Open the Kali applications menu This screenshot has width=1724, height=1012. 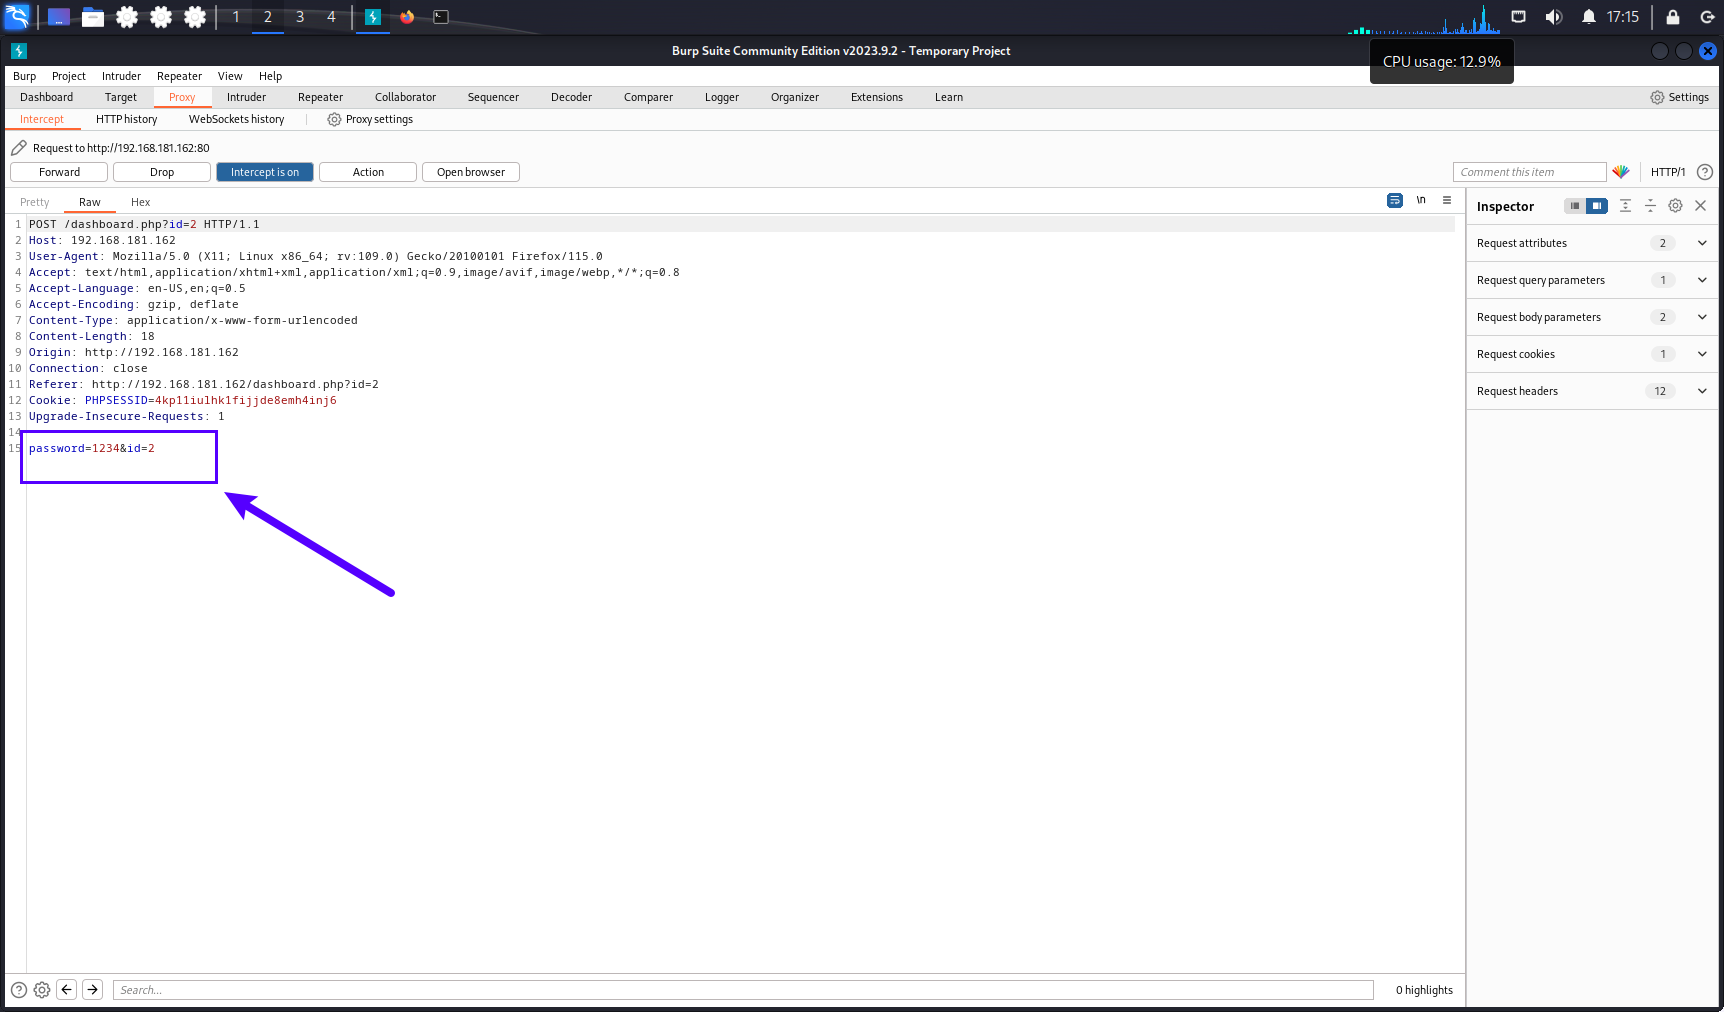17,17
